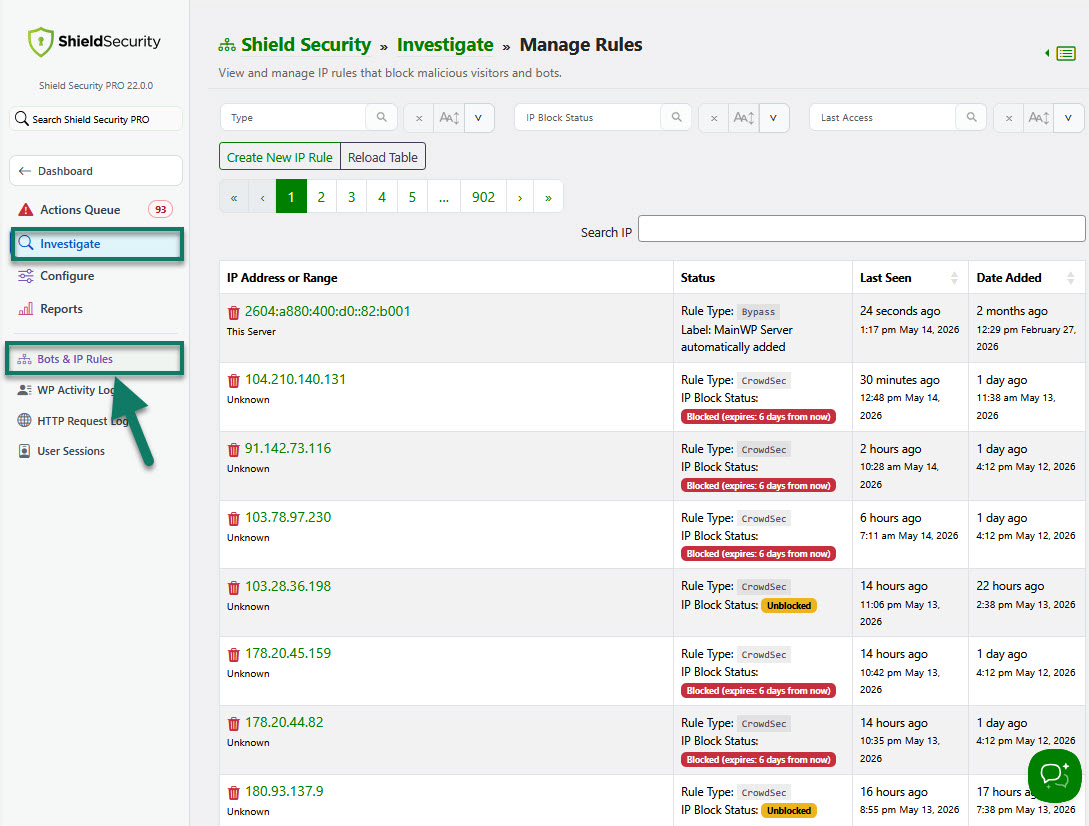This screenshot has height=826, width=1089.
Task: Open IP address 91.142.73.116 link
Action: click(x=288, y=448)
